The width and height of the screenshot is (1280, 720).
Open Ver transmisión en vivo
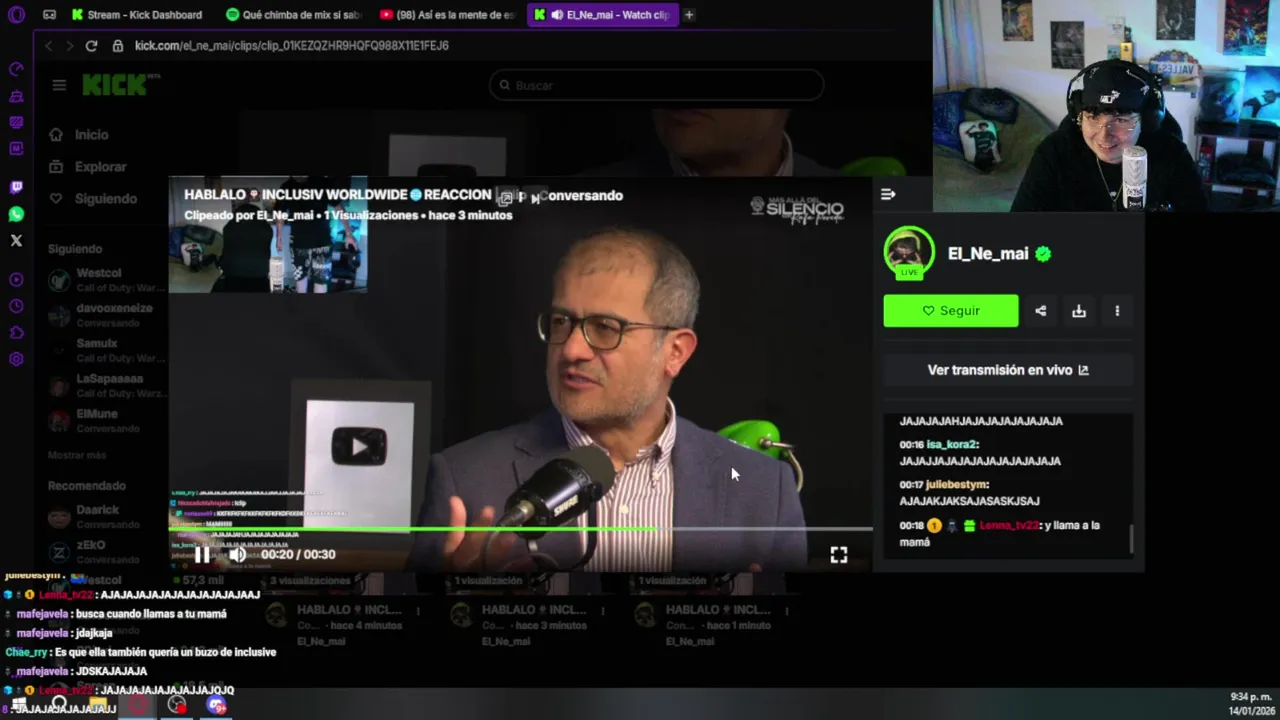pyautogui.click(x=1008, y=370)
